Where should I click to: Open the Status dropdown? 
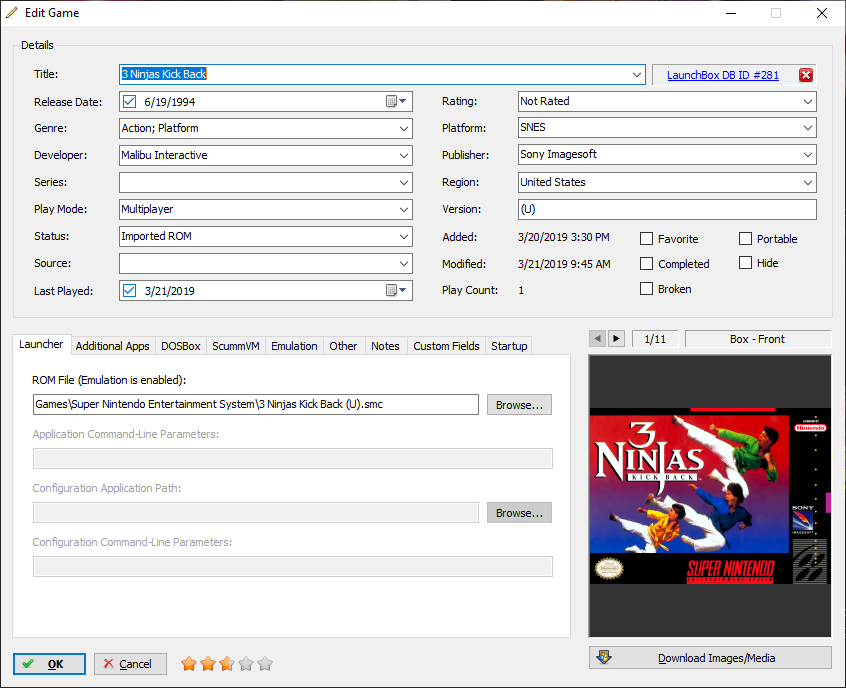404,236
